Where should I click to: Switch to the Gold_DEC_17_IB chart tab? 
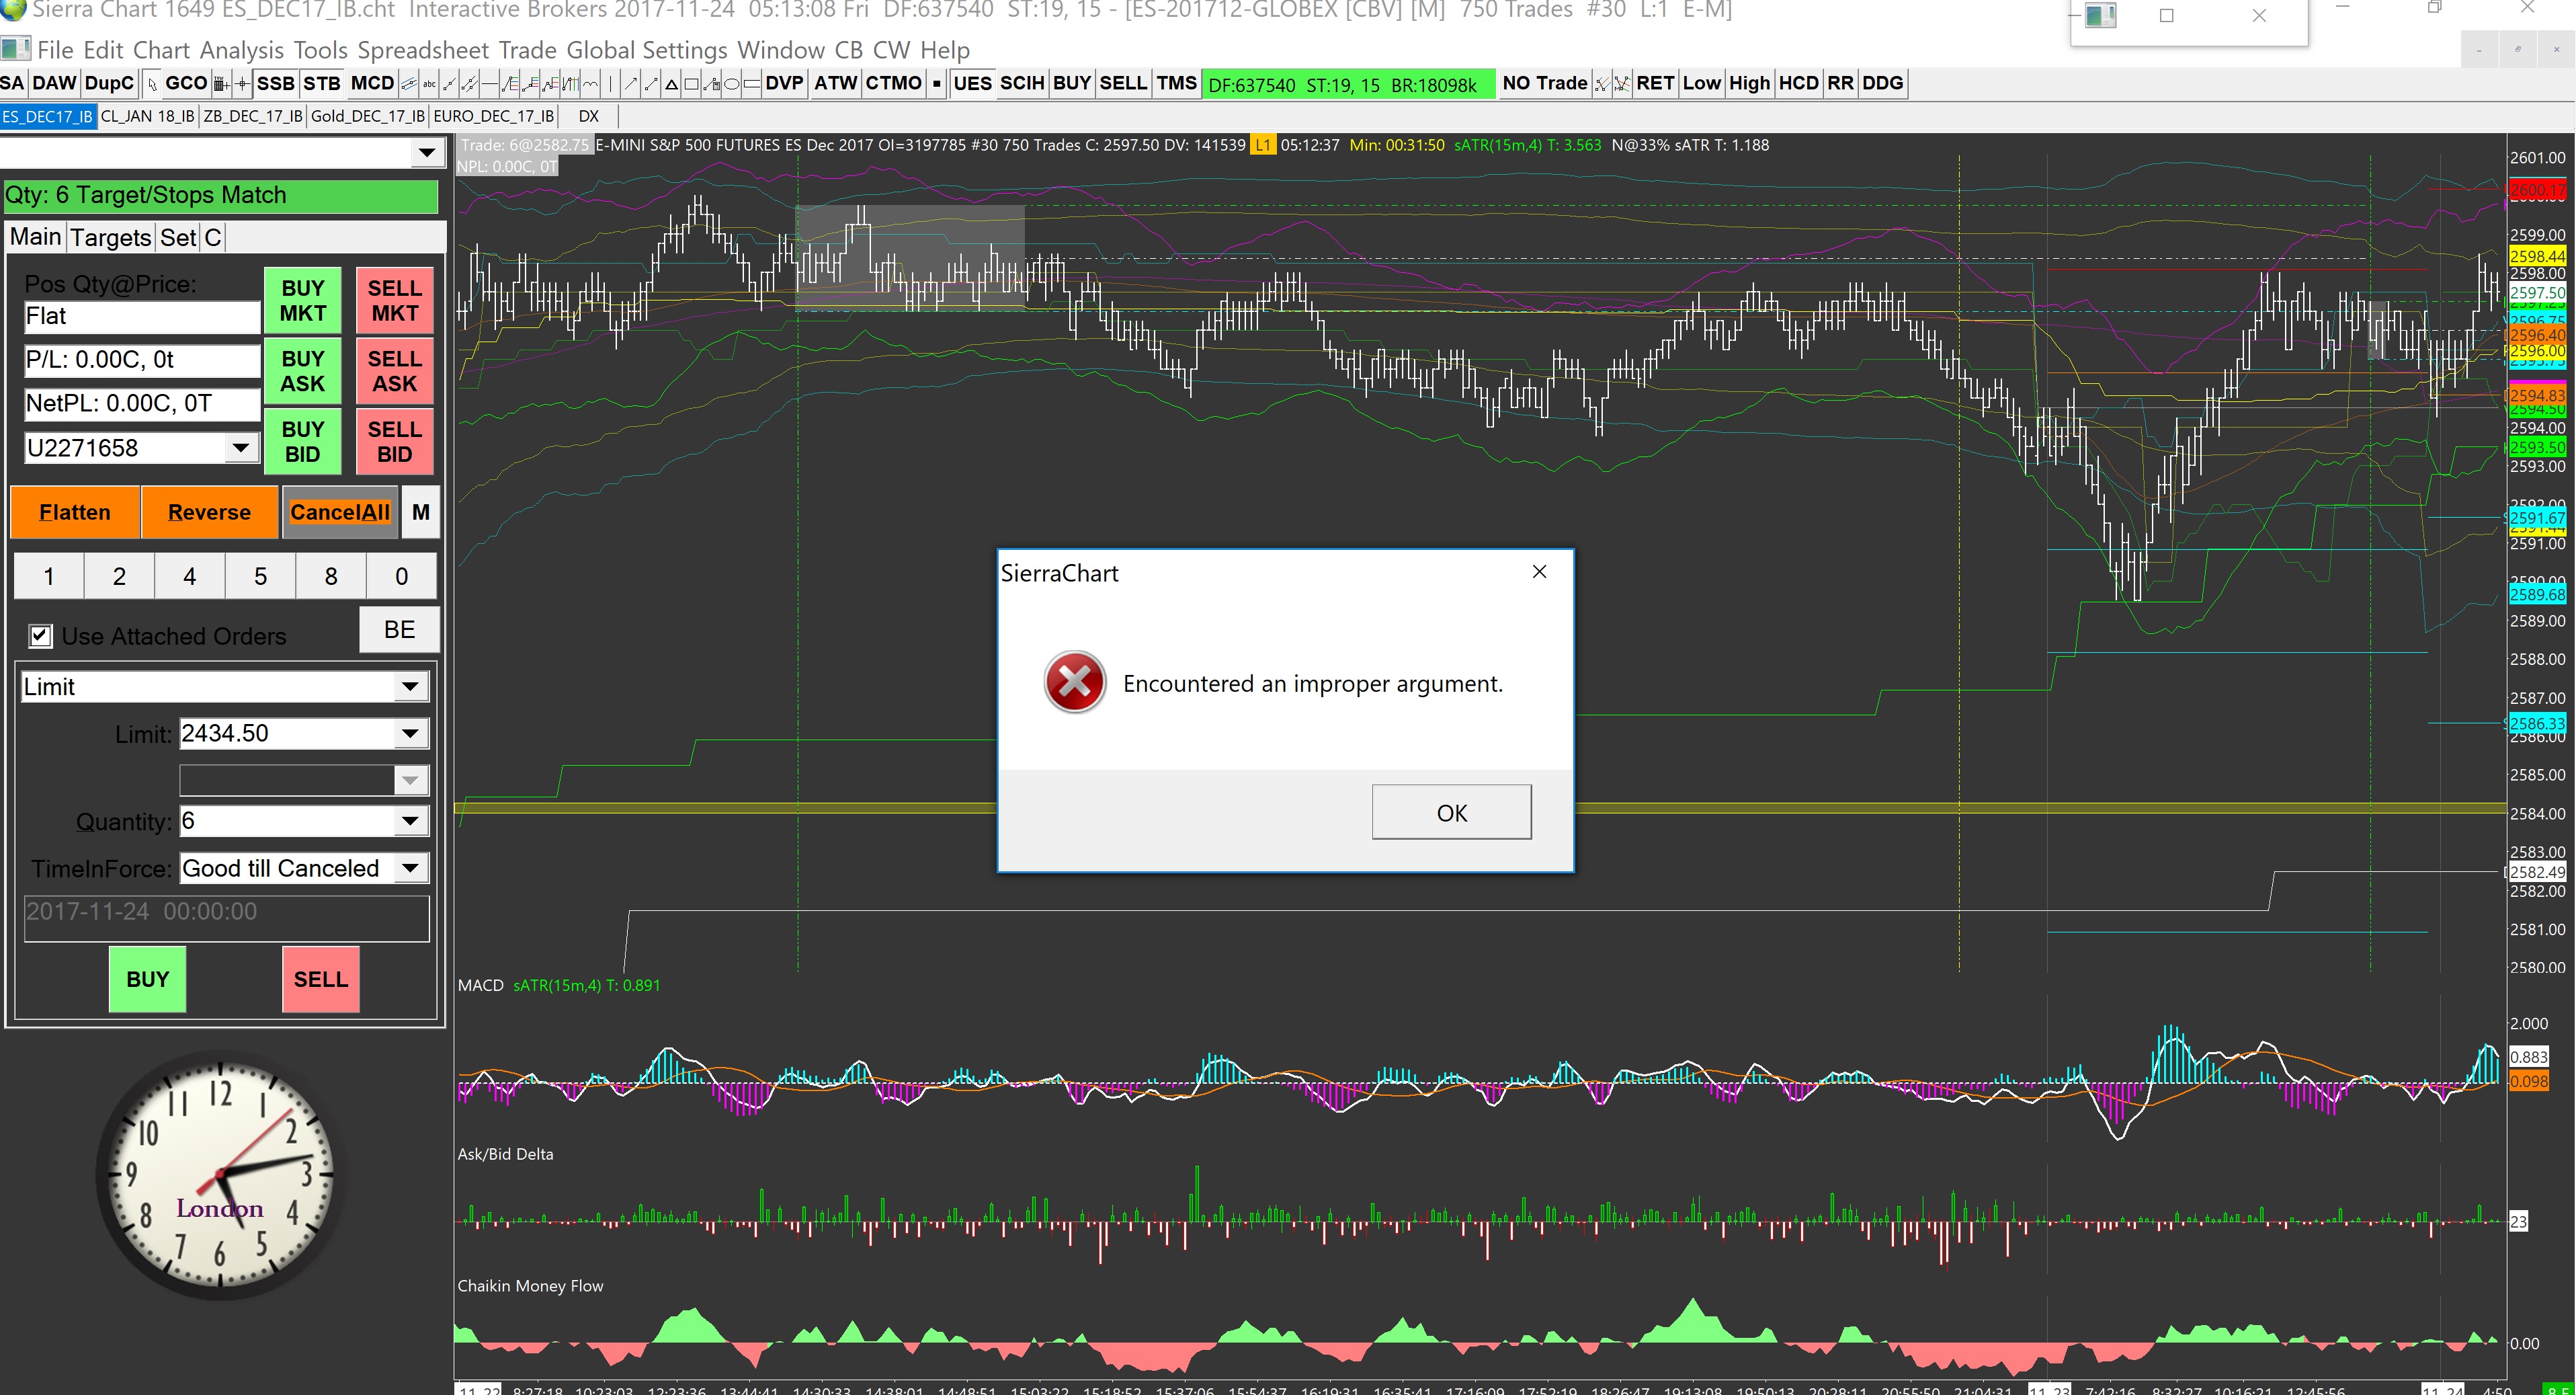[367, 116]
